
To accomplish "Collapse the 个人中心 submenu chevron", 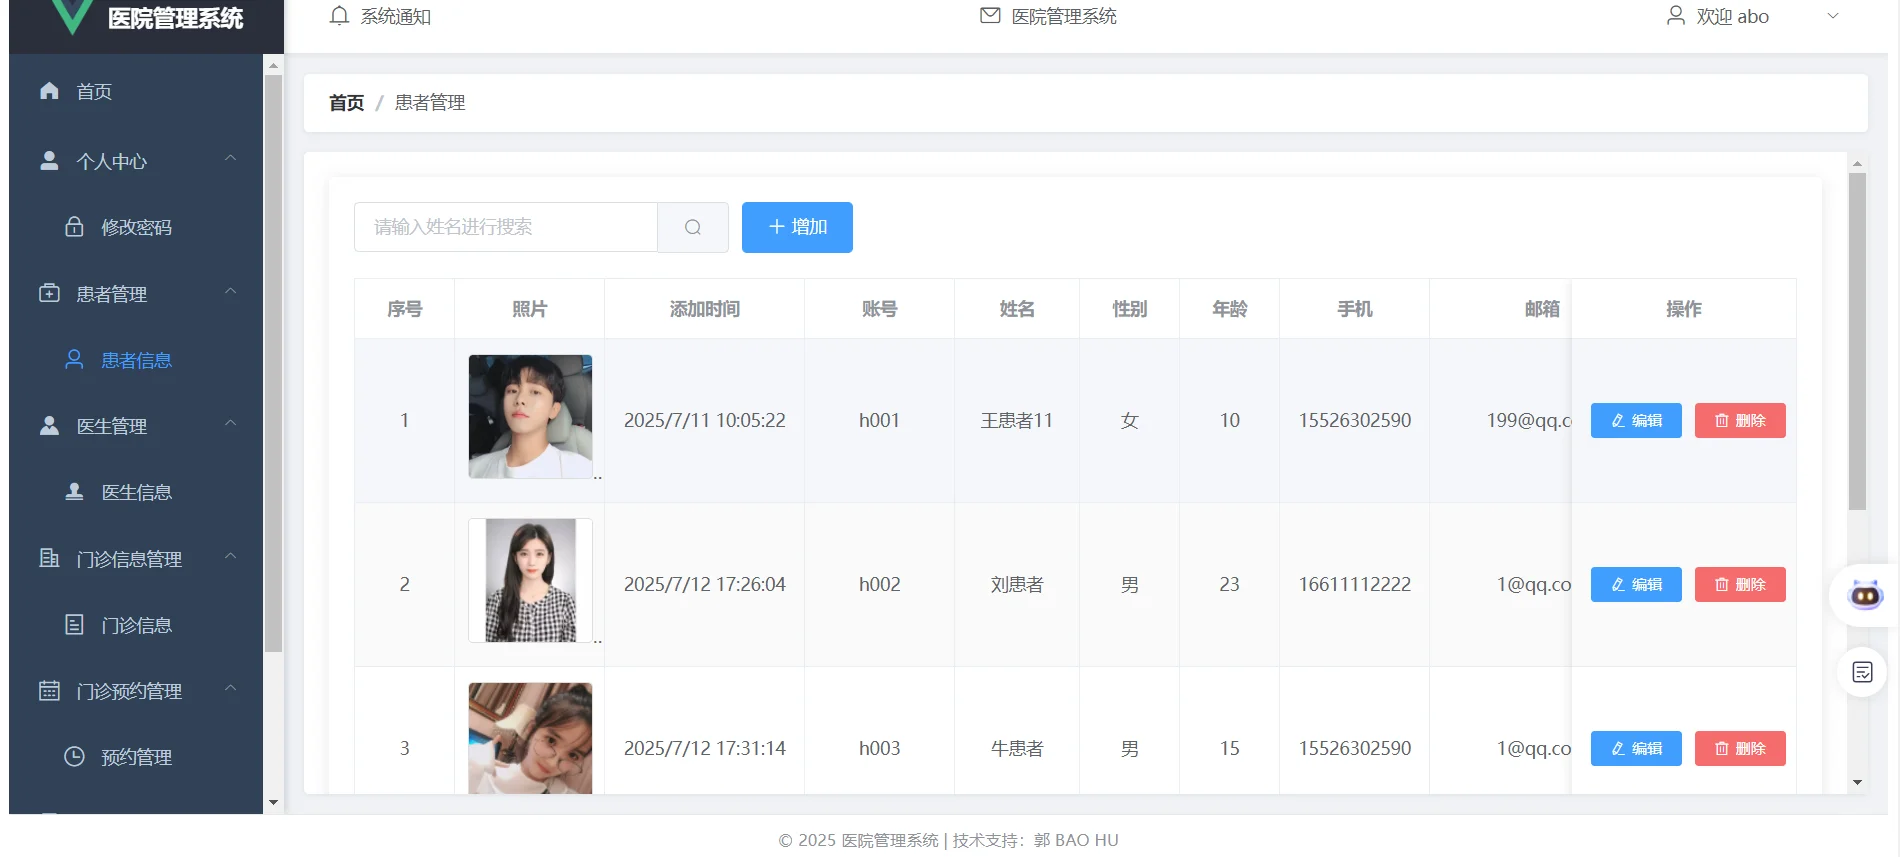I will pos(231,159).
